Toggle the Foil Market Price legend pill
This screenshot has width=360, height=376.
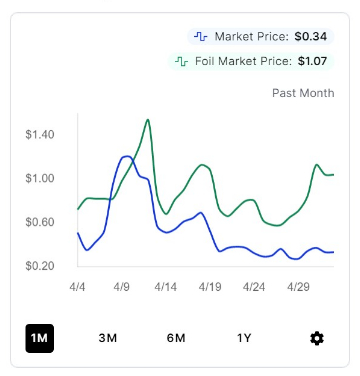click(251, 61)
